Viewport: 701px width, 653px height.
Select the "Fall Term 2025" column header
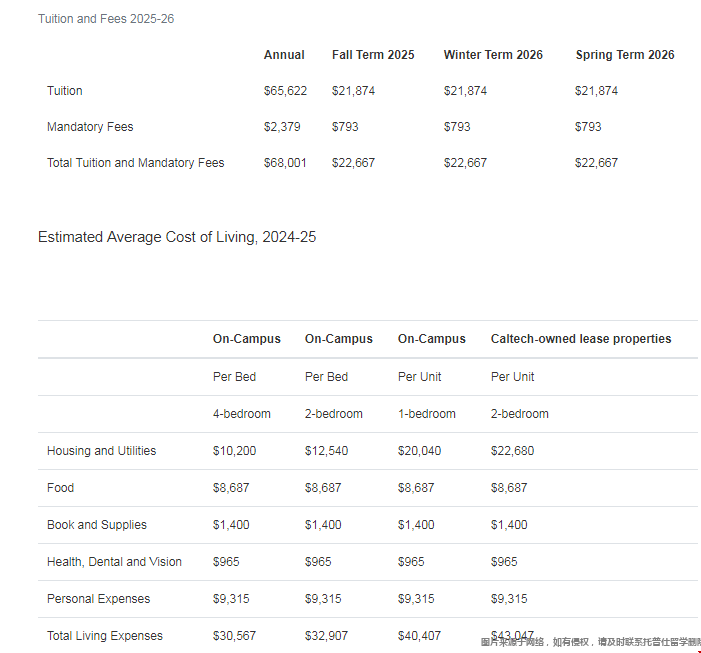pos(373,55)
